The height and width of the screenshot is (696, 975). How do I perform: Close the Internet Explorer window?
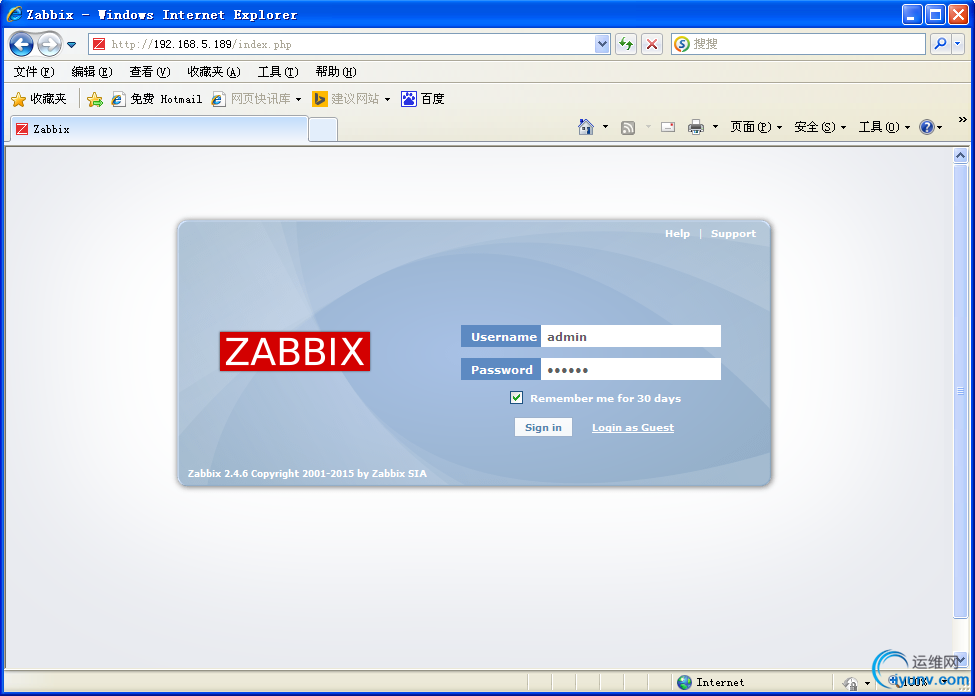click(x=958, y=14)
